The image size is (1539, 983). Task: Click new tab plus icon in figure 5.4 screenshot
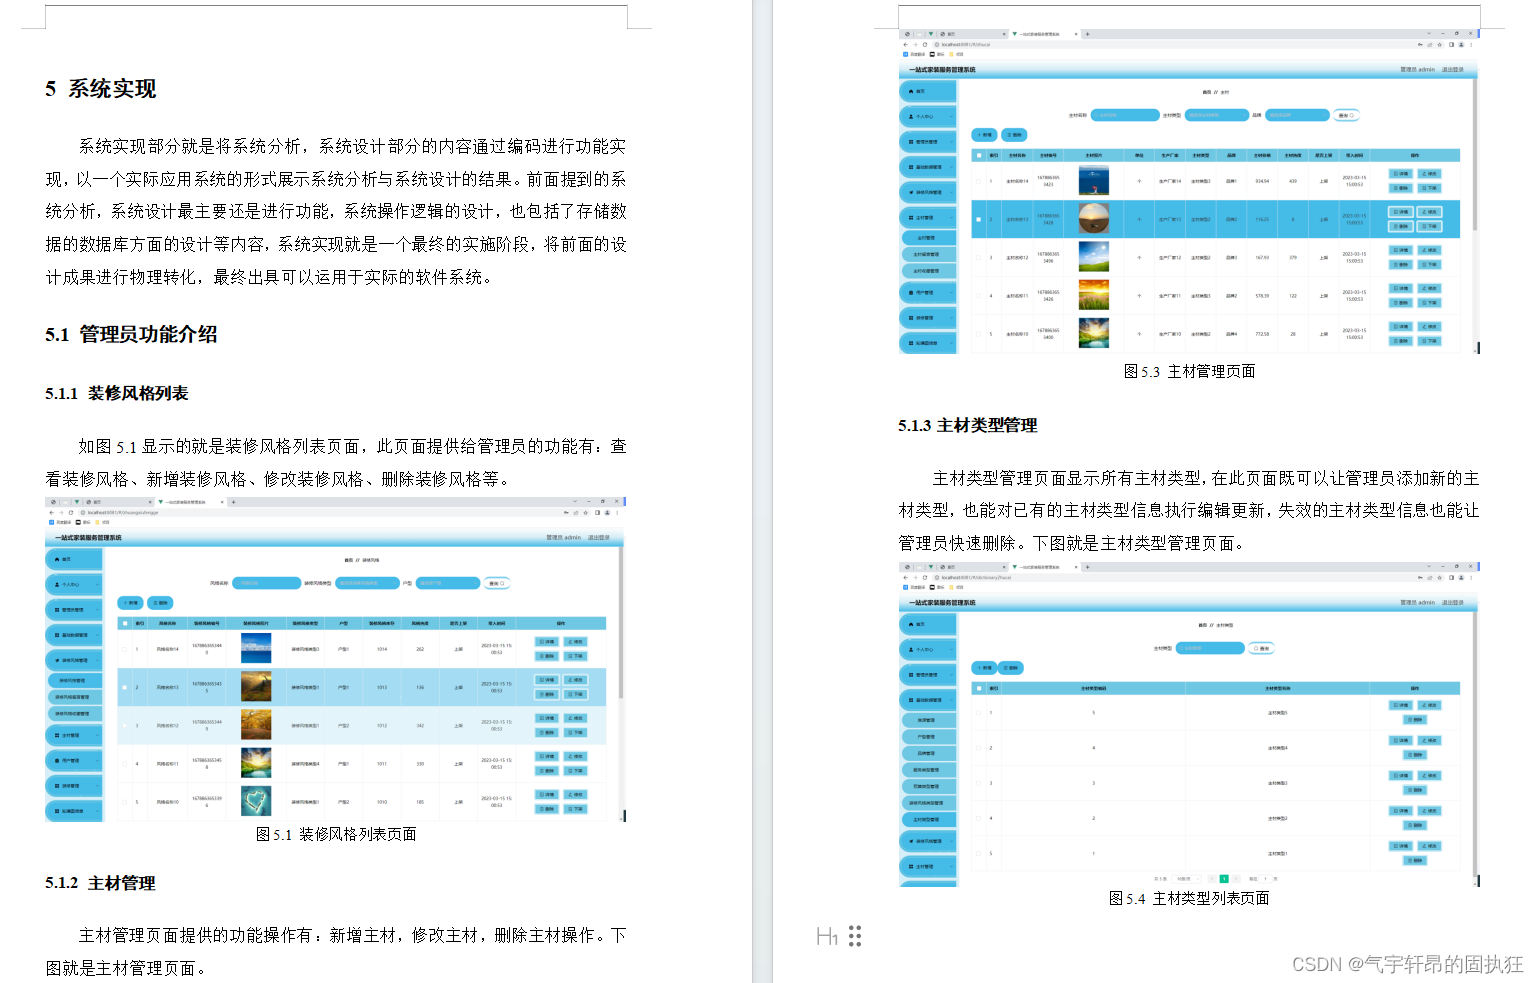click(1088, 567)
